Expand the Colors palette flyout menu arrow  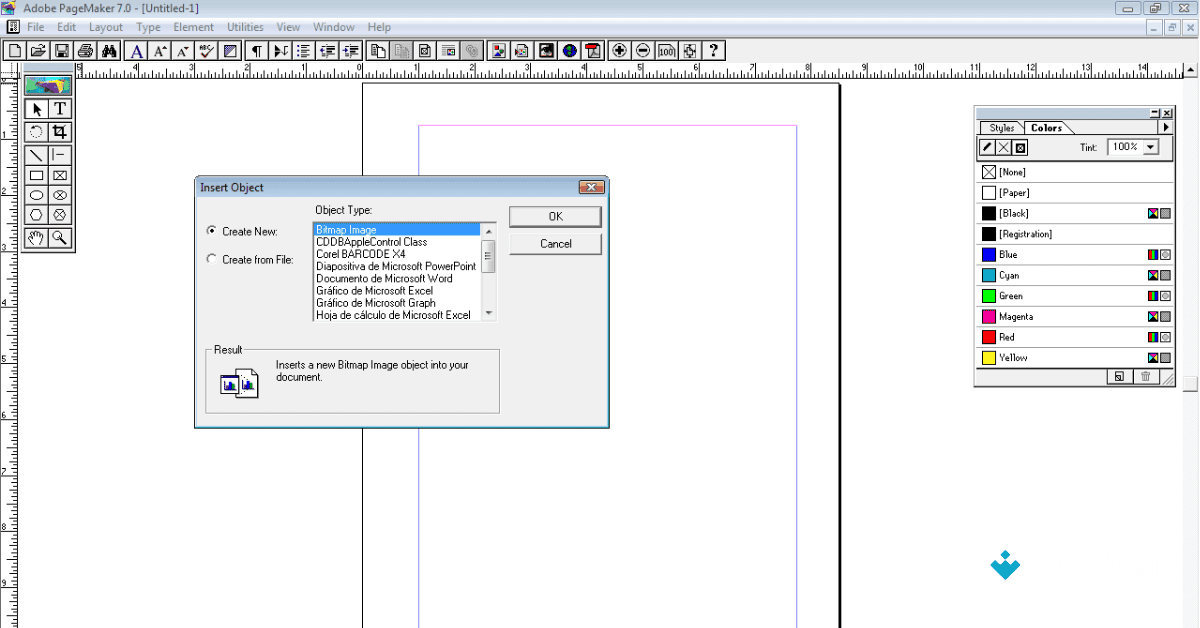[x=1167, y=127]
